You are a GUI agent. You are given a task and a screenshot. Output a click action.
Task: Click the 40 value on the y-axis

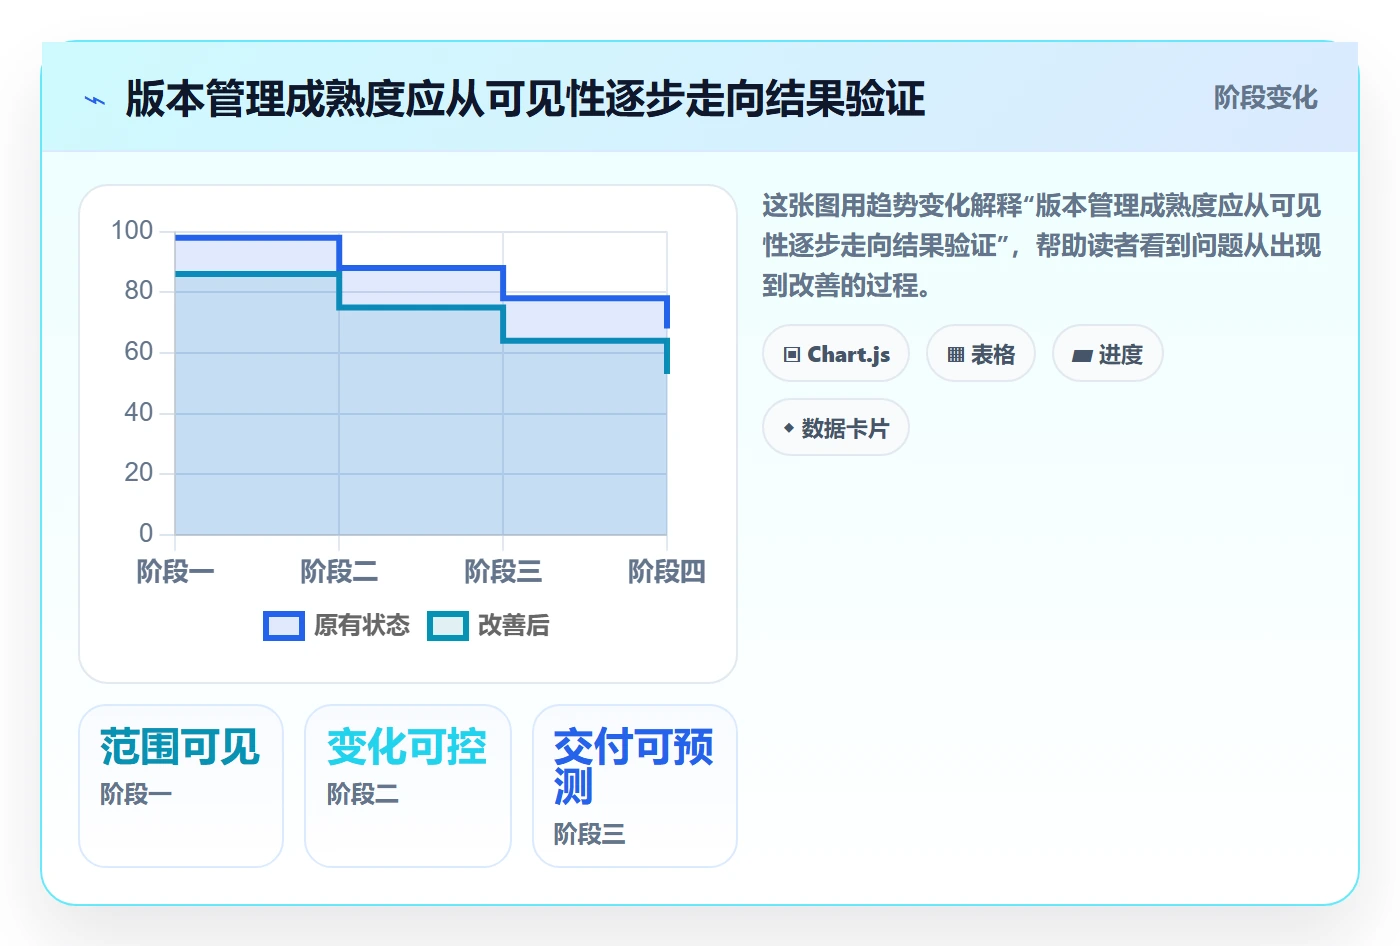(139, 413)
